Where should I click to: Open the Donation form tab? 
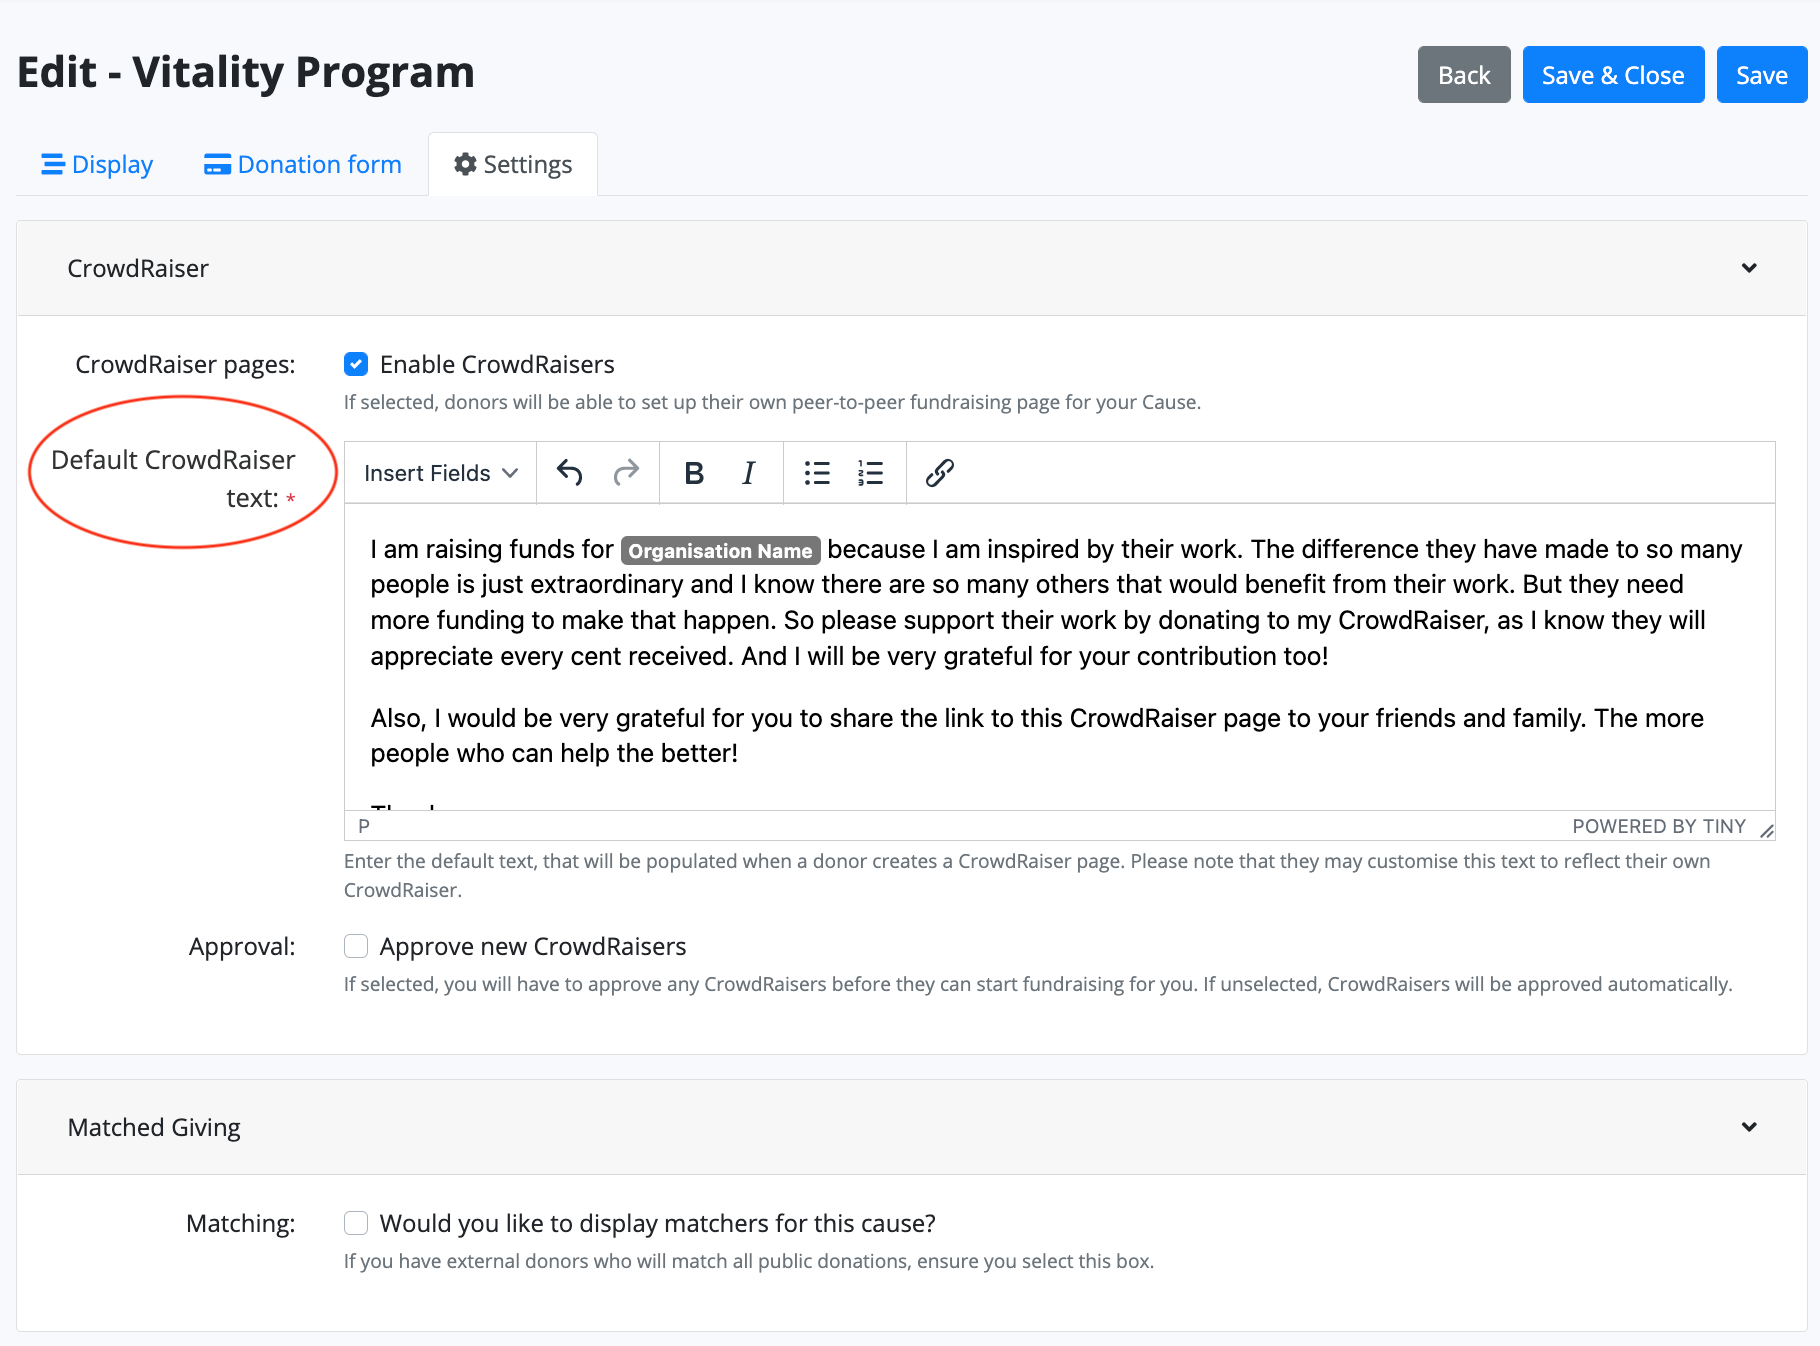coord(303,164)
